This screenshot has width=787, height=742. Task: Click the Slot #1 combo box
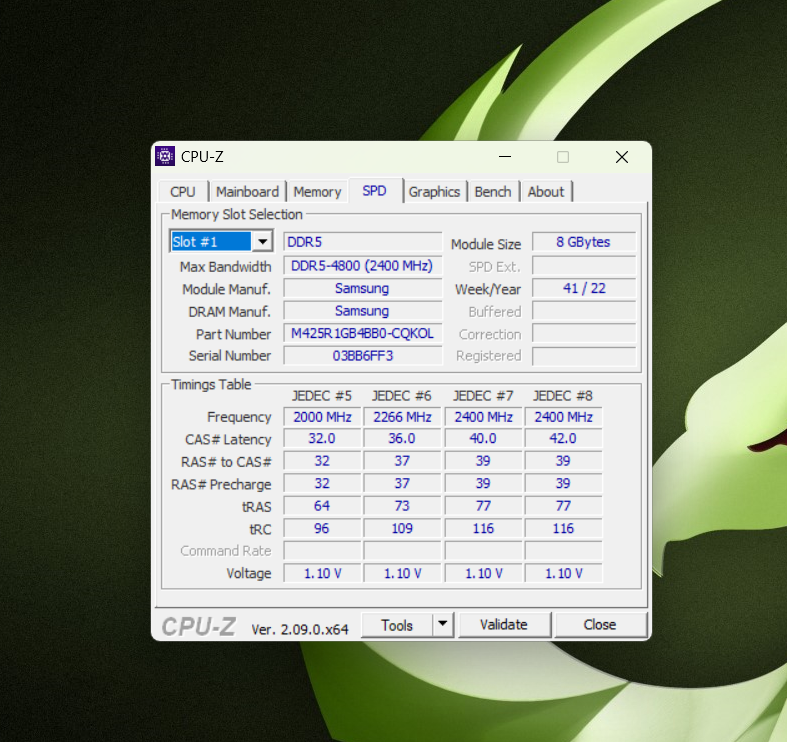[x=221, y=241]
